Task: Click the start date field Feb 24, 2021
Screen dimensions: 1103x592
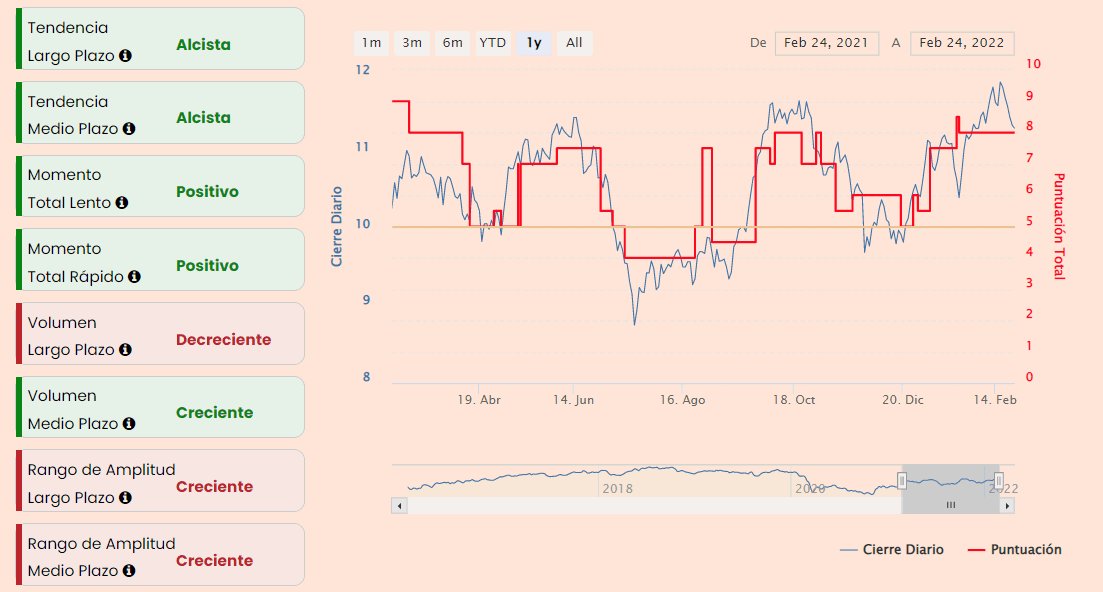Action: [x=826, y=43]
